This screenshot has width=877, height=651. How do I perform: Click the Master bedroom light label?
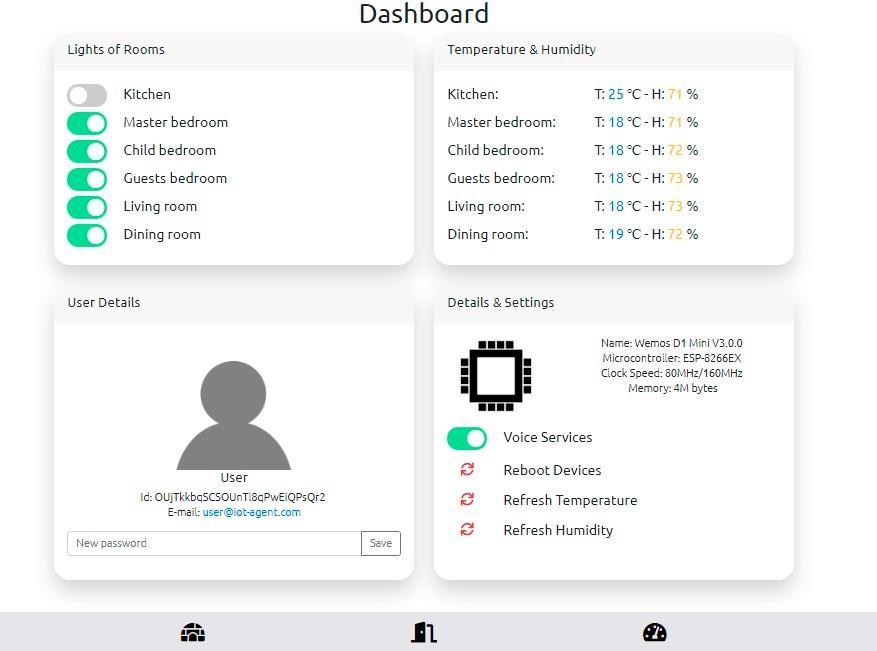pos(176,122)
